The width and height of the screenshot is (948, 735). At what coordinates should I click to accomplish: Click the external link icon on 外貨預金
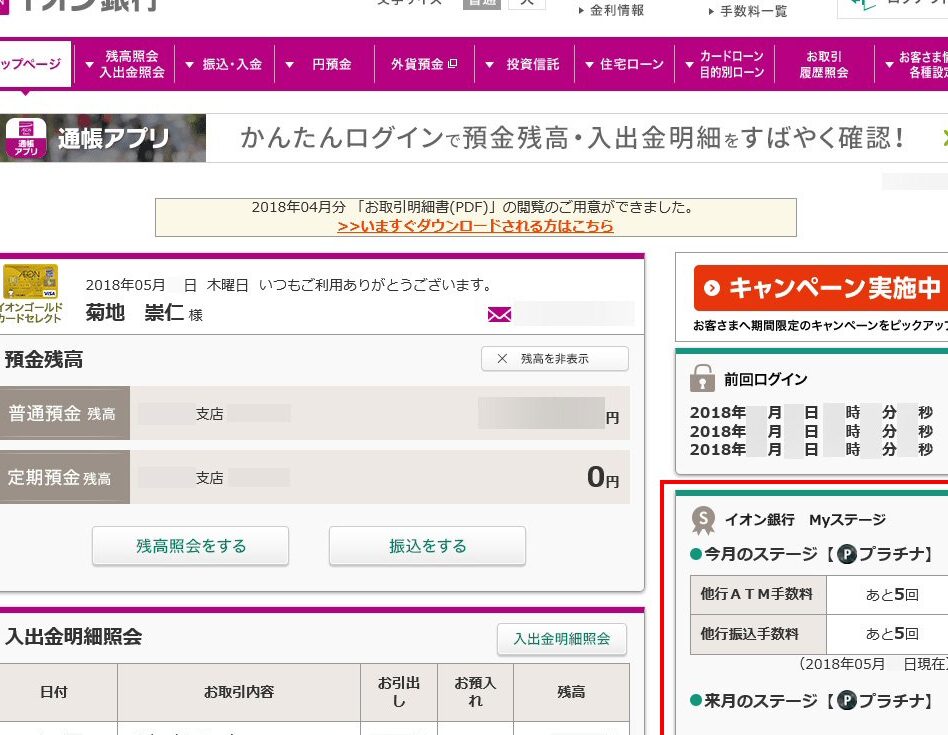pos(453,64)
